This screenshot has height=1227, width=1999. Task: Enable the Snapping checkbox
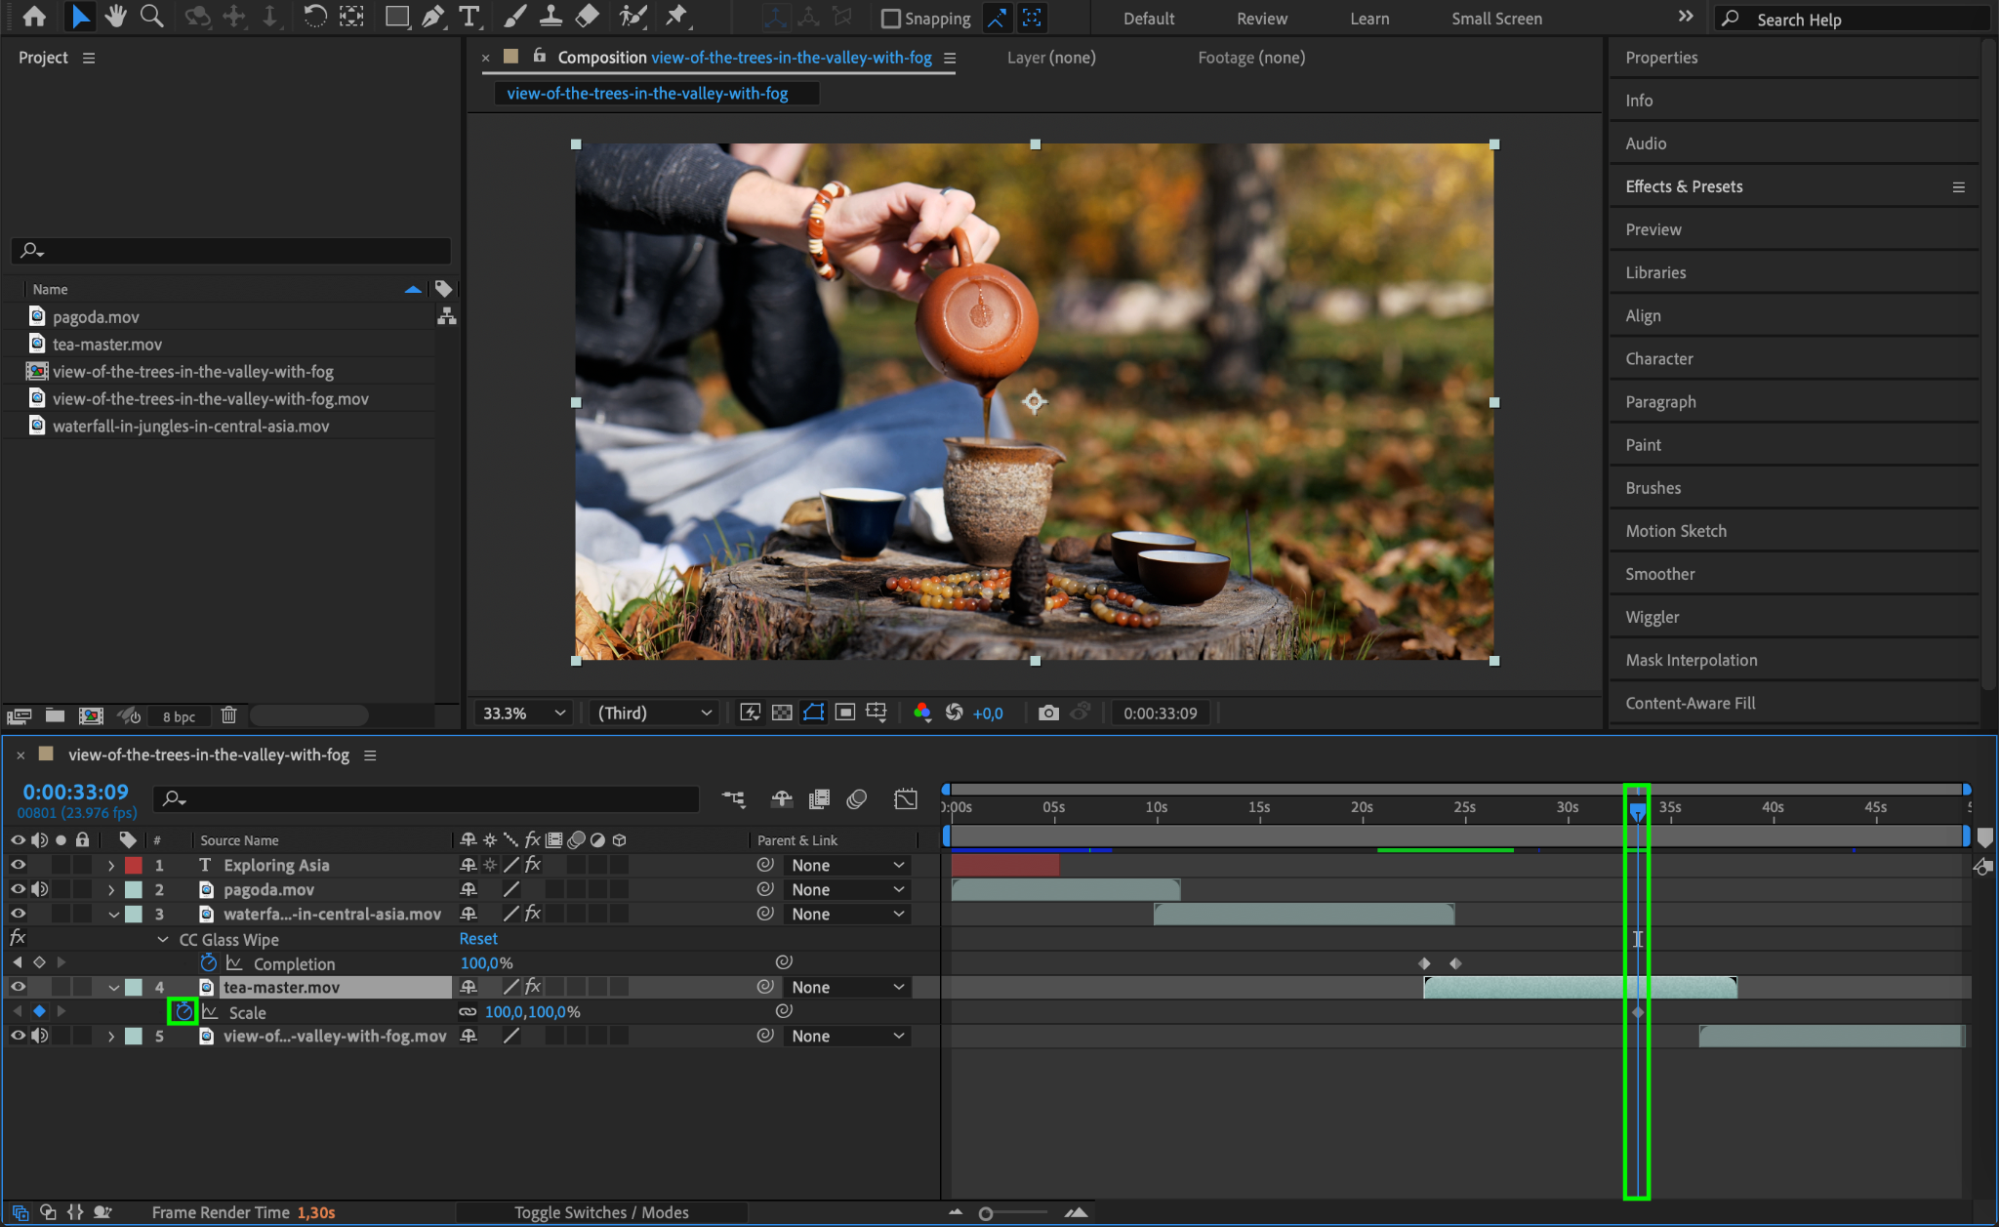tap(890, 19)
